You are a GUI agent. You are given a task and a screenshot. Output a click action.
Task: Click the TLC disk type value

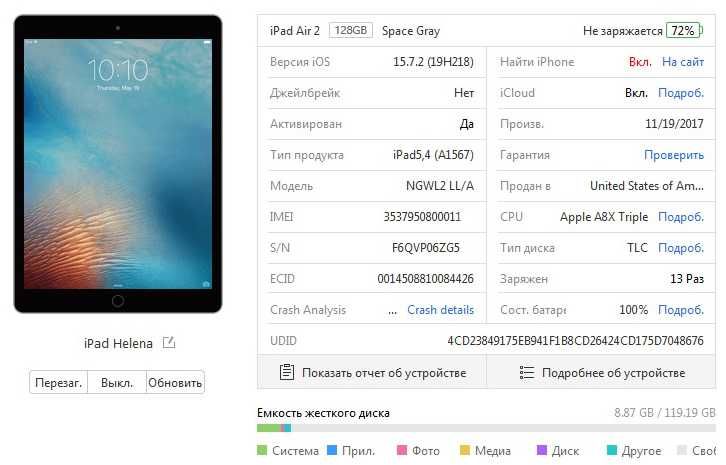[637, 248]
